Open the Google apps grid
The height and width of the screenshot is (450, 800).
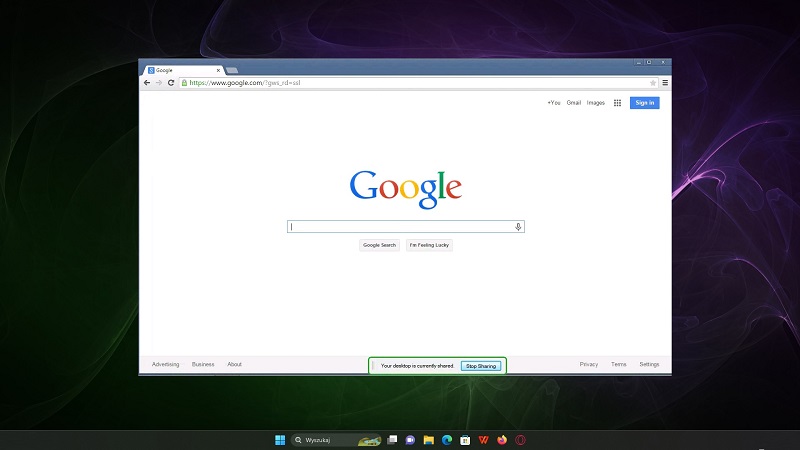(617, 103)
